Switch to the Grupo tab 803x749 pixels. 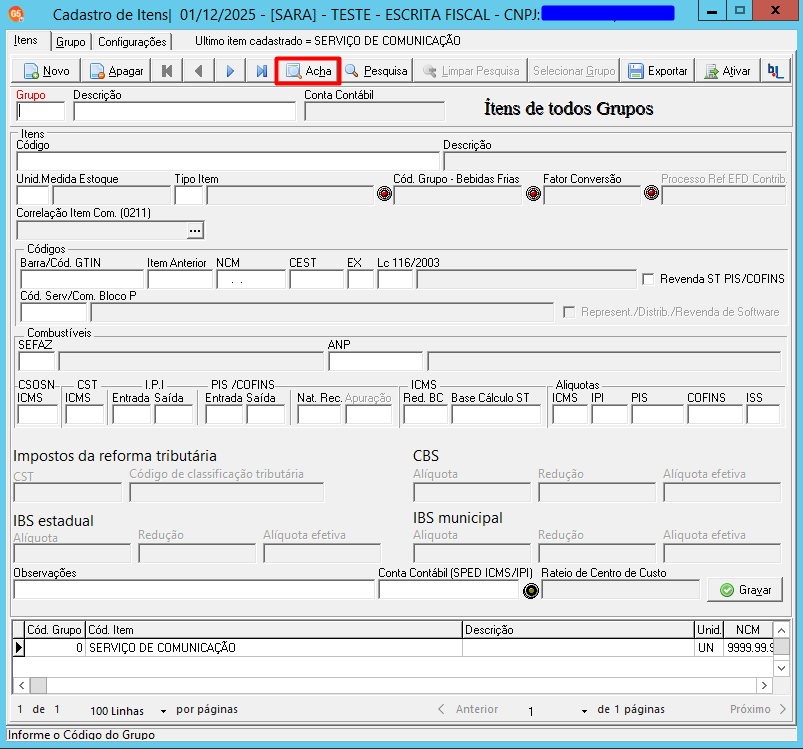pyautogui.click(x=71, y=41)
